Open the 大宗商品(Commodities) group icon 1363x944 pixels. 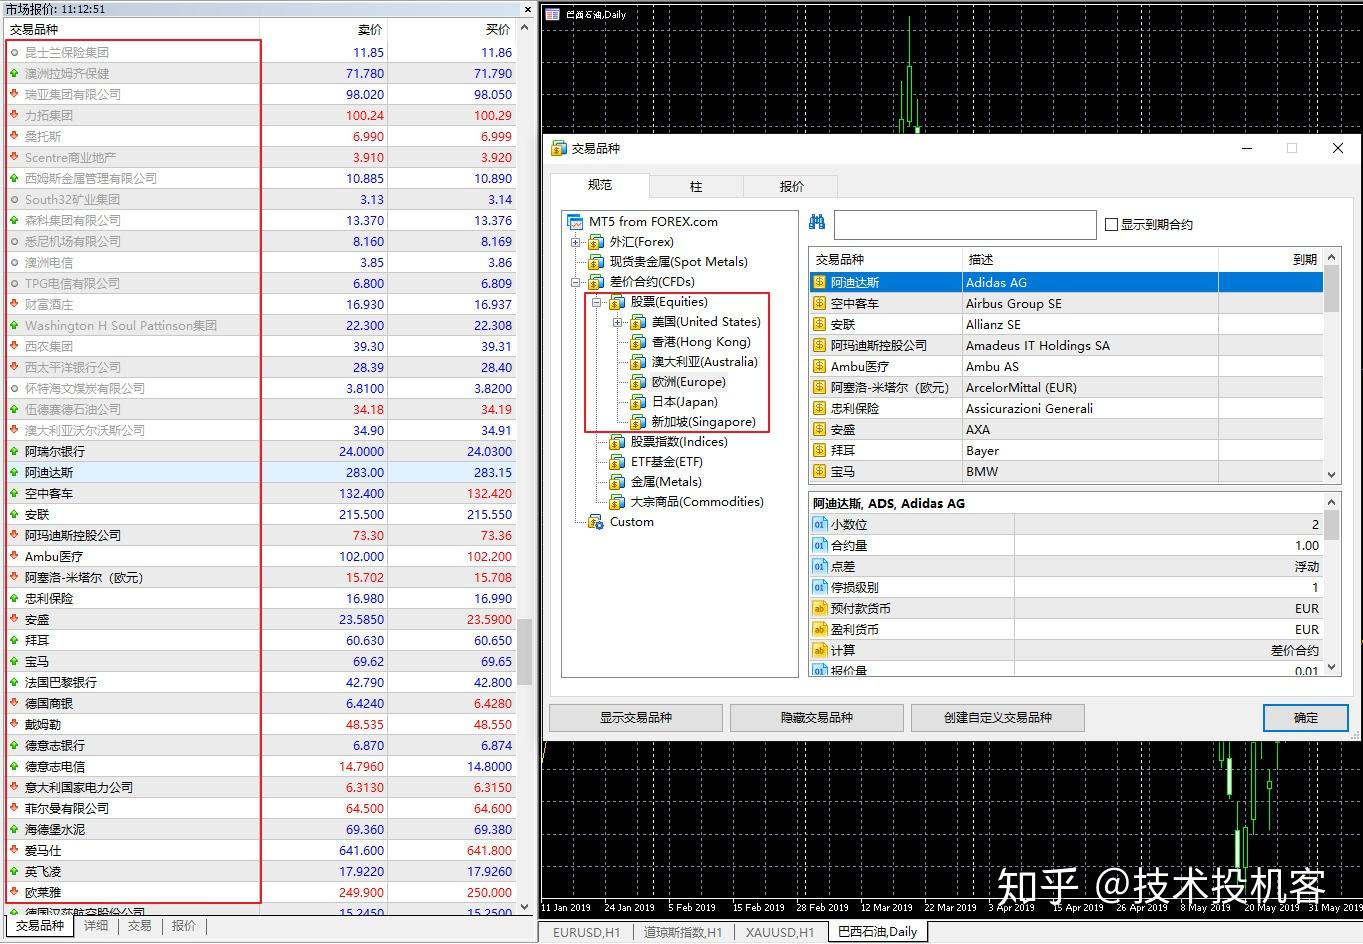(x=616, y=501)
